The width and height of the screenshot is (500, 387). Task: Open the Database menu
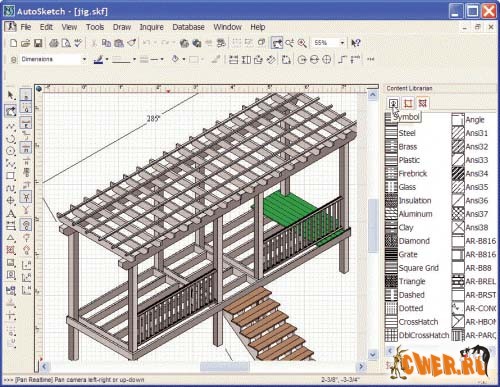point(188,27)
